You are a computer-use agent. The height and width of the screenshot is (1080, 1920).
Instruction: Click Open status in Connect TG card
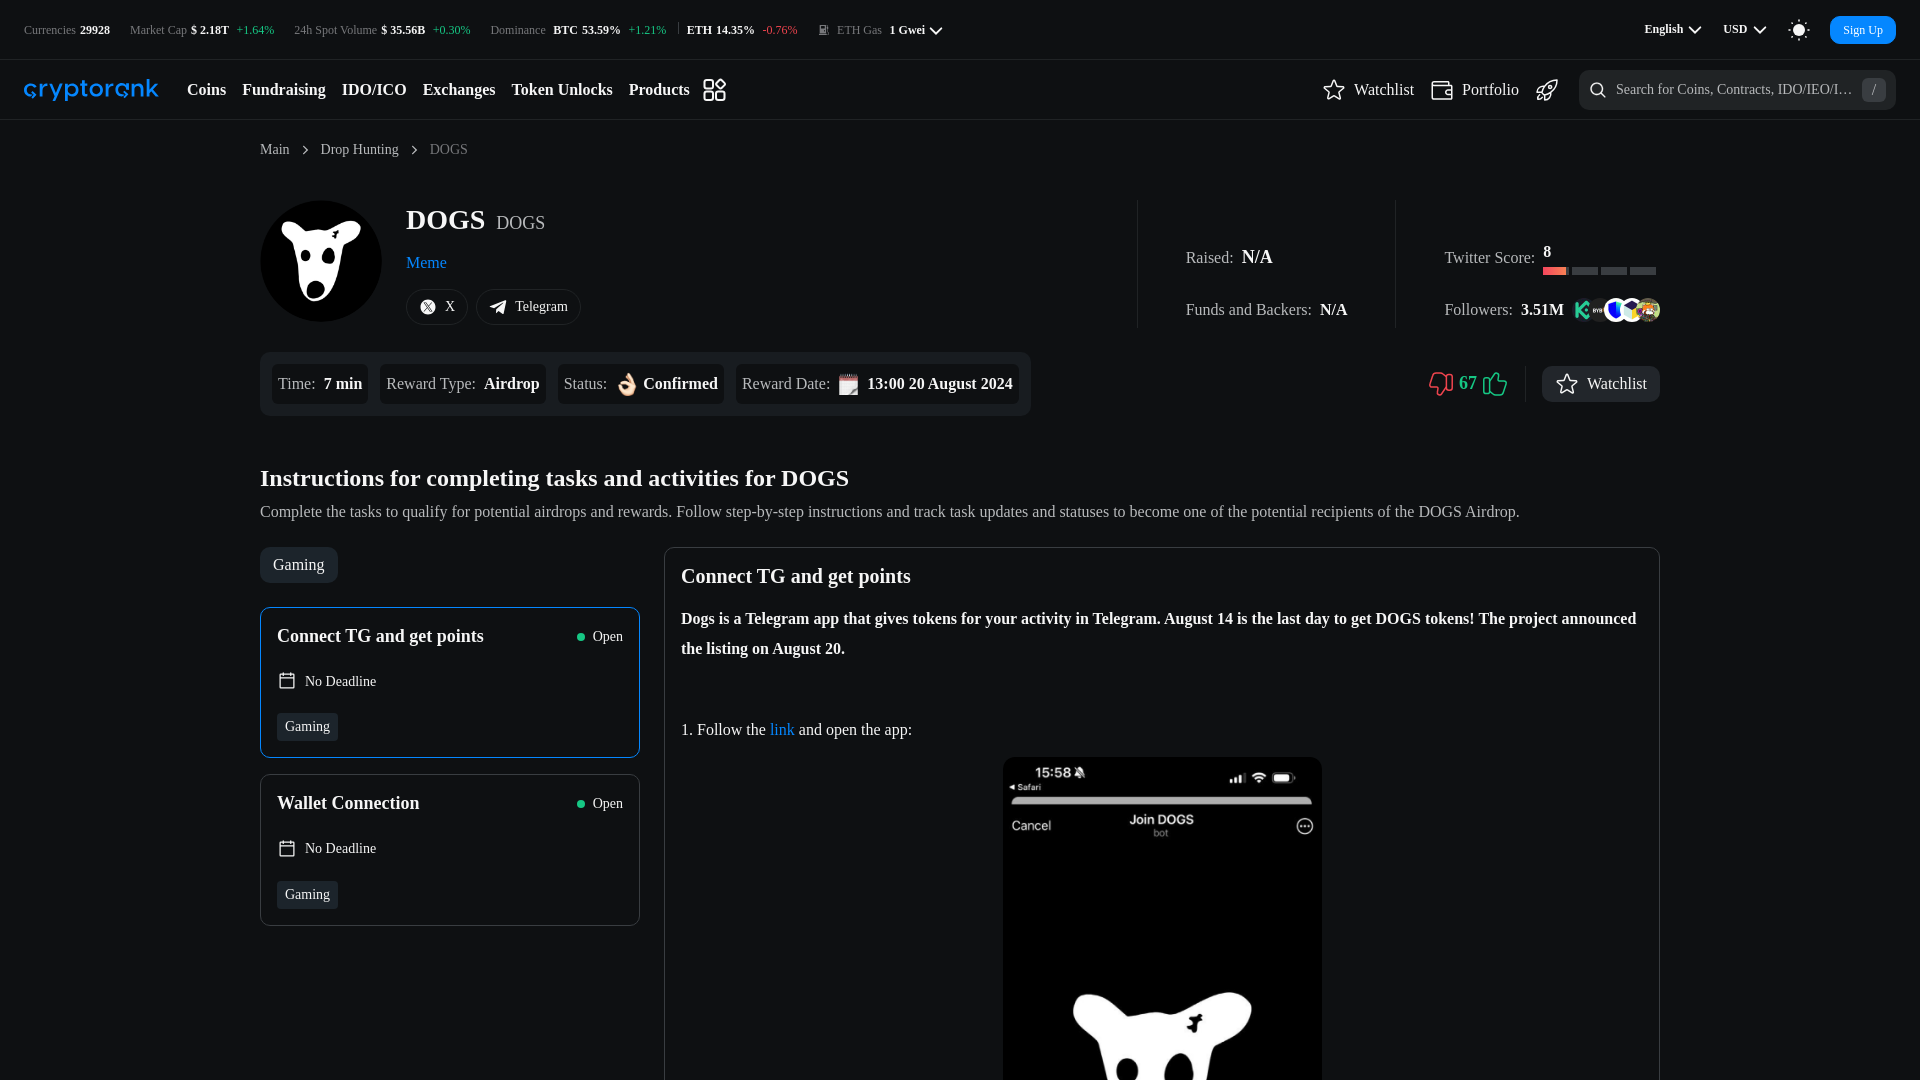coord(600,637)
